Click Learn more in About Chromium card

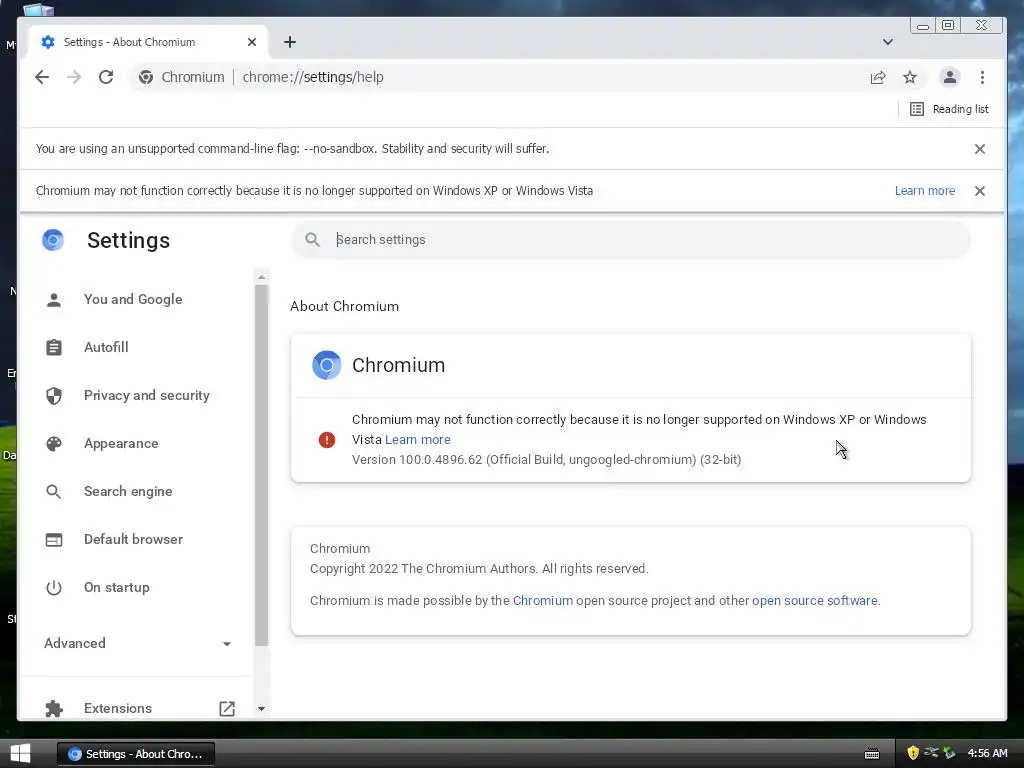pyautogui.click(x=418, y=440)
